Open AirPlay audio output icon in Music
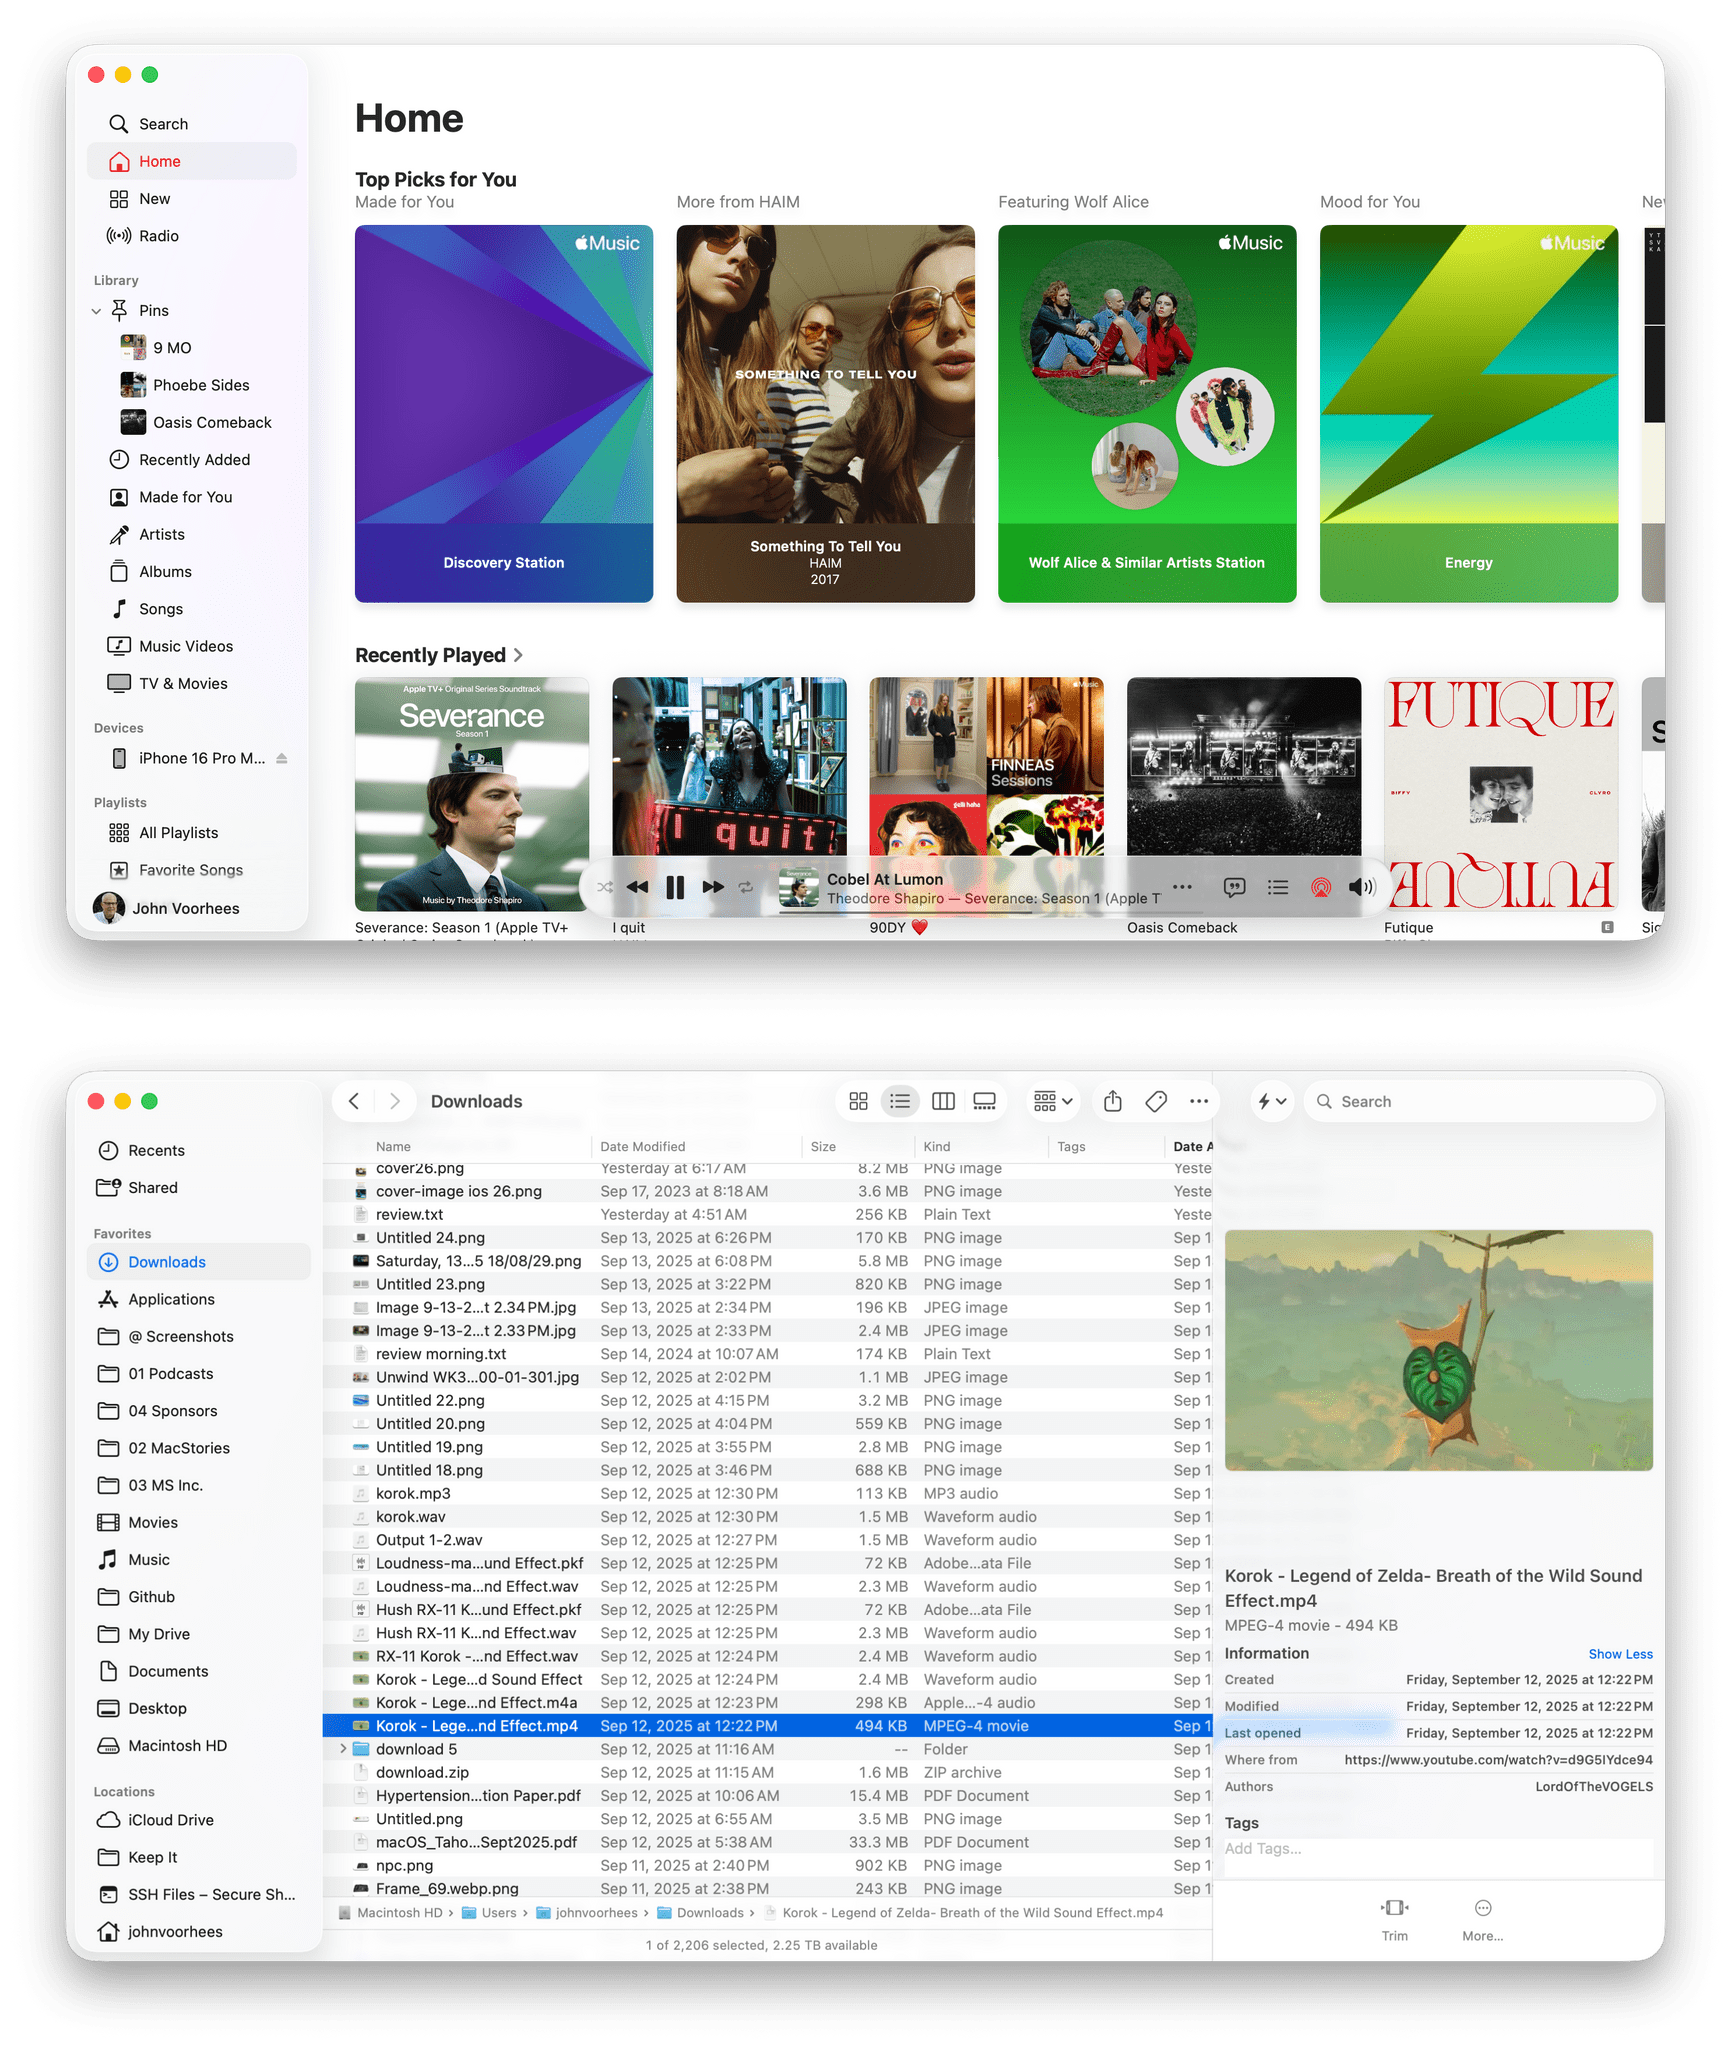The width and height of the screenshot is (1731, 2048). pyautogui.click(x=1321, y=887)
